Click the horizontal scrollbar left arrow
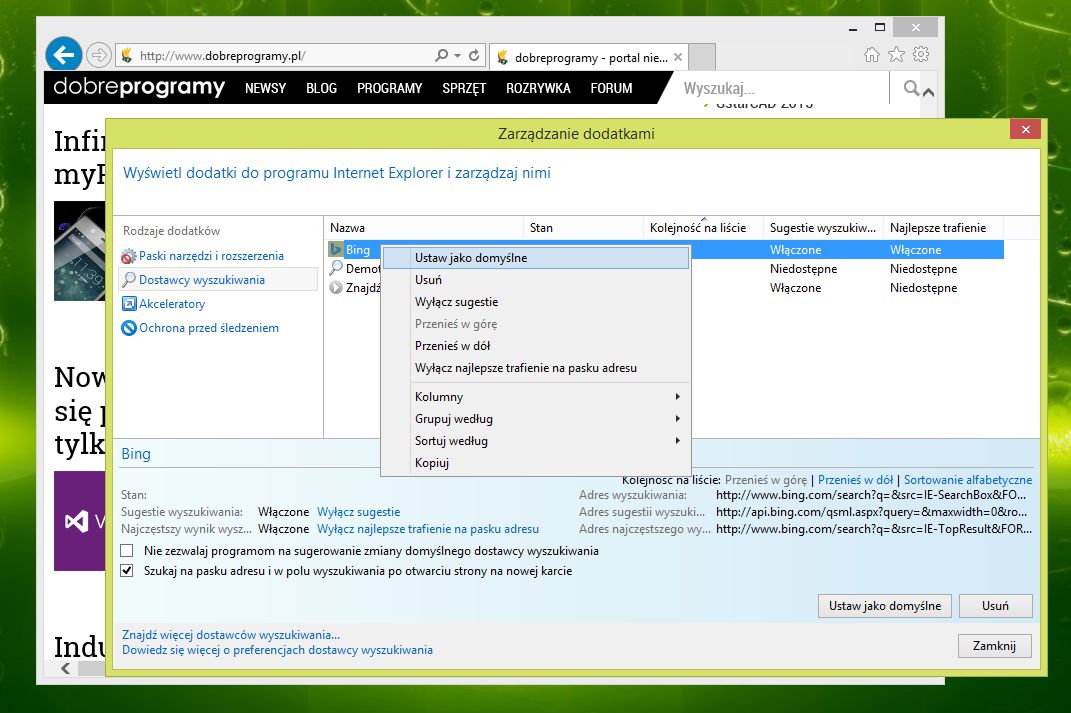Screen dimensions: 1071x713 coord(66,668)
